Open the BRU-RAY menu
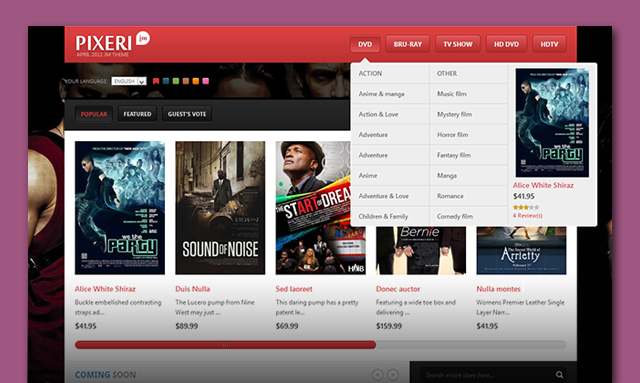The image size is (640, 383). [x=407, y=44]
